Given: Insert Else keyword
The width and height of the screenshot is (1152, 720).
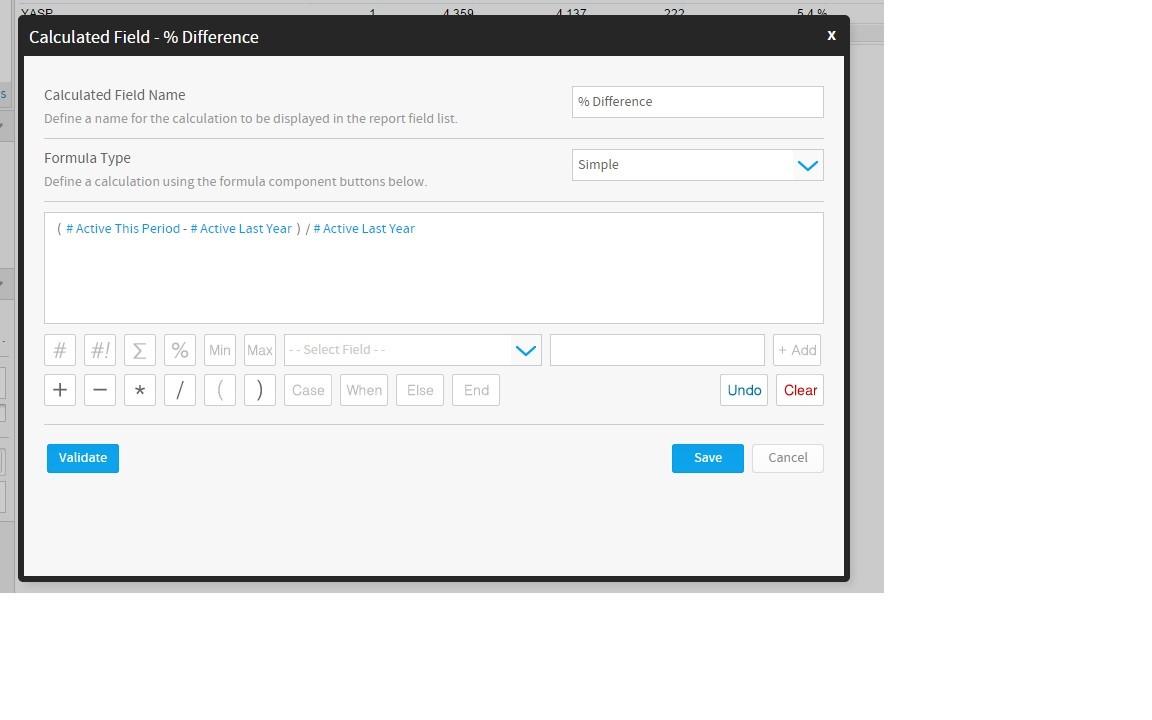Looking at the screenshot, I should click(x=420, y=390).
